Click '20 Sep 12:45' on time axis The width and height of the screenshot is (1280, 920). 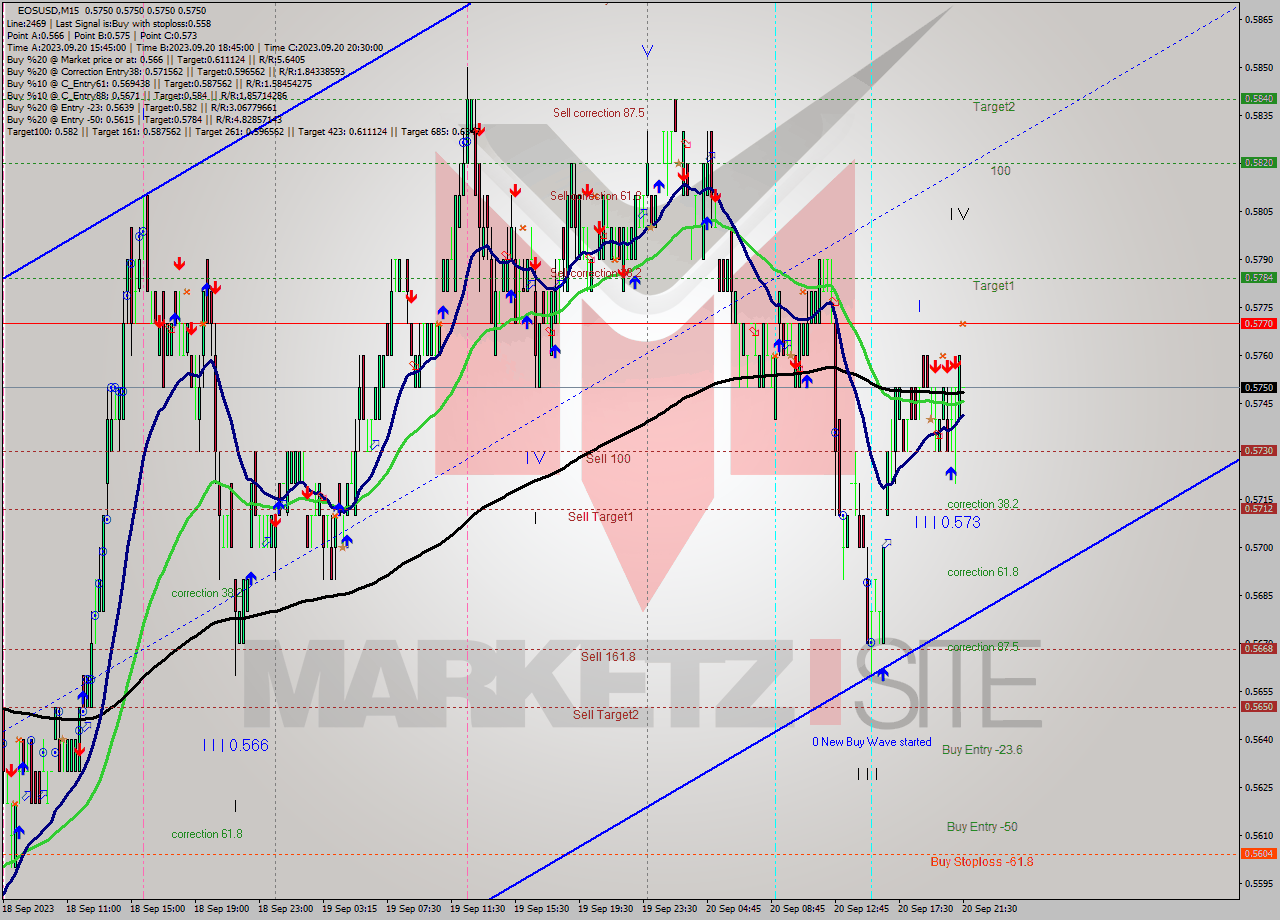861,909
